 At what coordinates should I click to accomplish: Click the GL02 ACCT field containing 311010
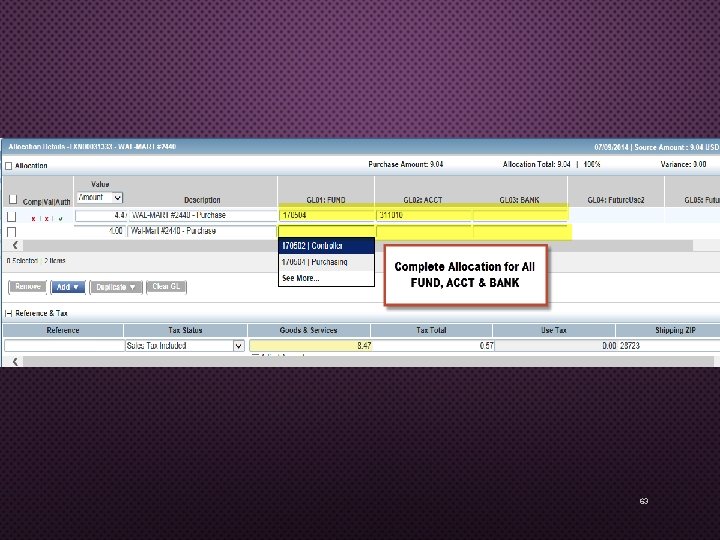424,215
